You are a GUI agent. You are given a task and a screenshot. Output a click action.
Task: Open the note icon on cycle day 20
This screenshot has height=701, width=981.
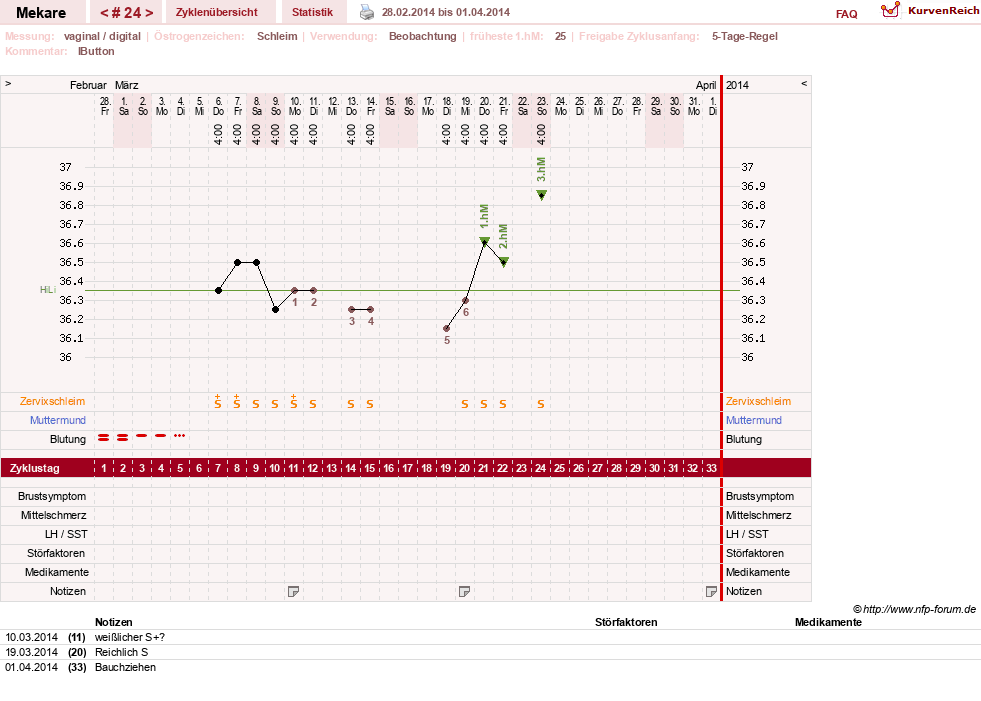tap(464, 591)
